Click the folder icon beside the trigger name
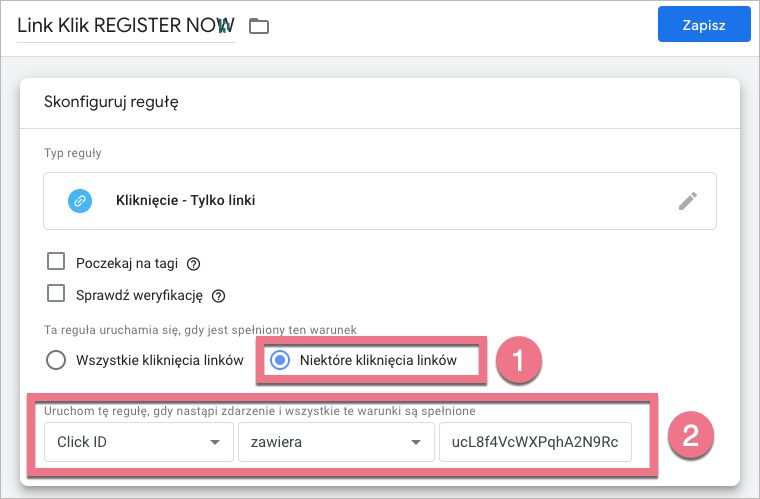Image resolution: width=760 pixels, height=499 pixels. pos(259,26)
